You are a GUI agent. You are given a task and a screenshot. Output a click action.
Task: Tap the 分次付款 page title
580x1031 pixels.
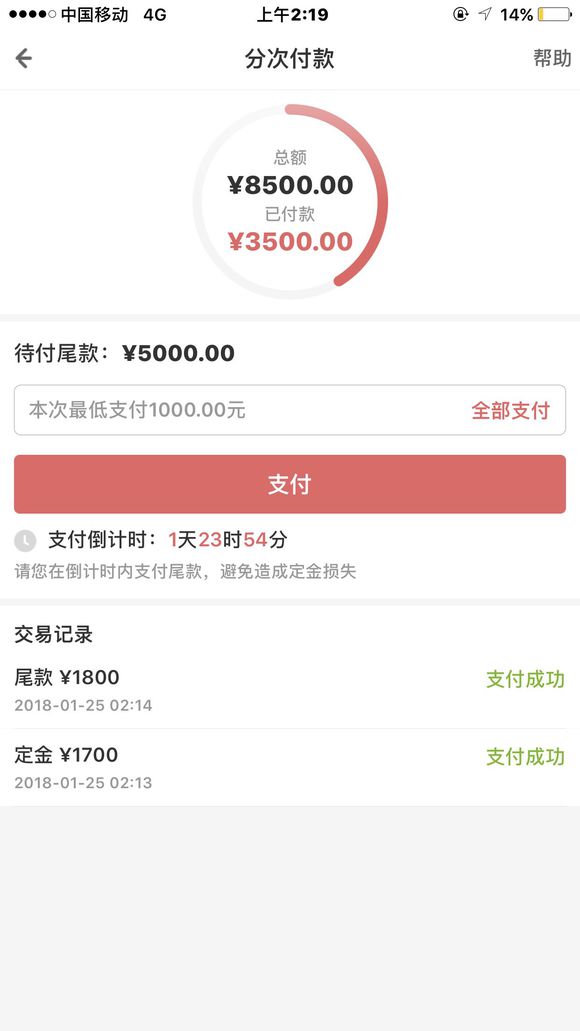(290, 59)
